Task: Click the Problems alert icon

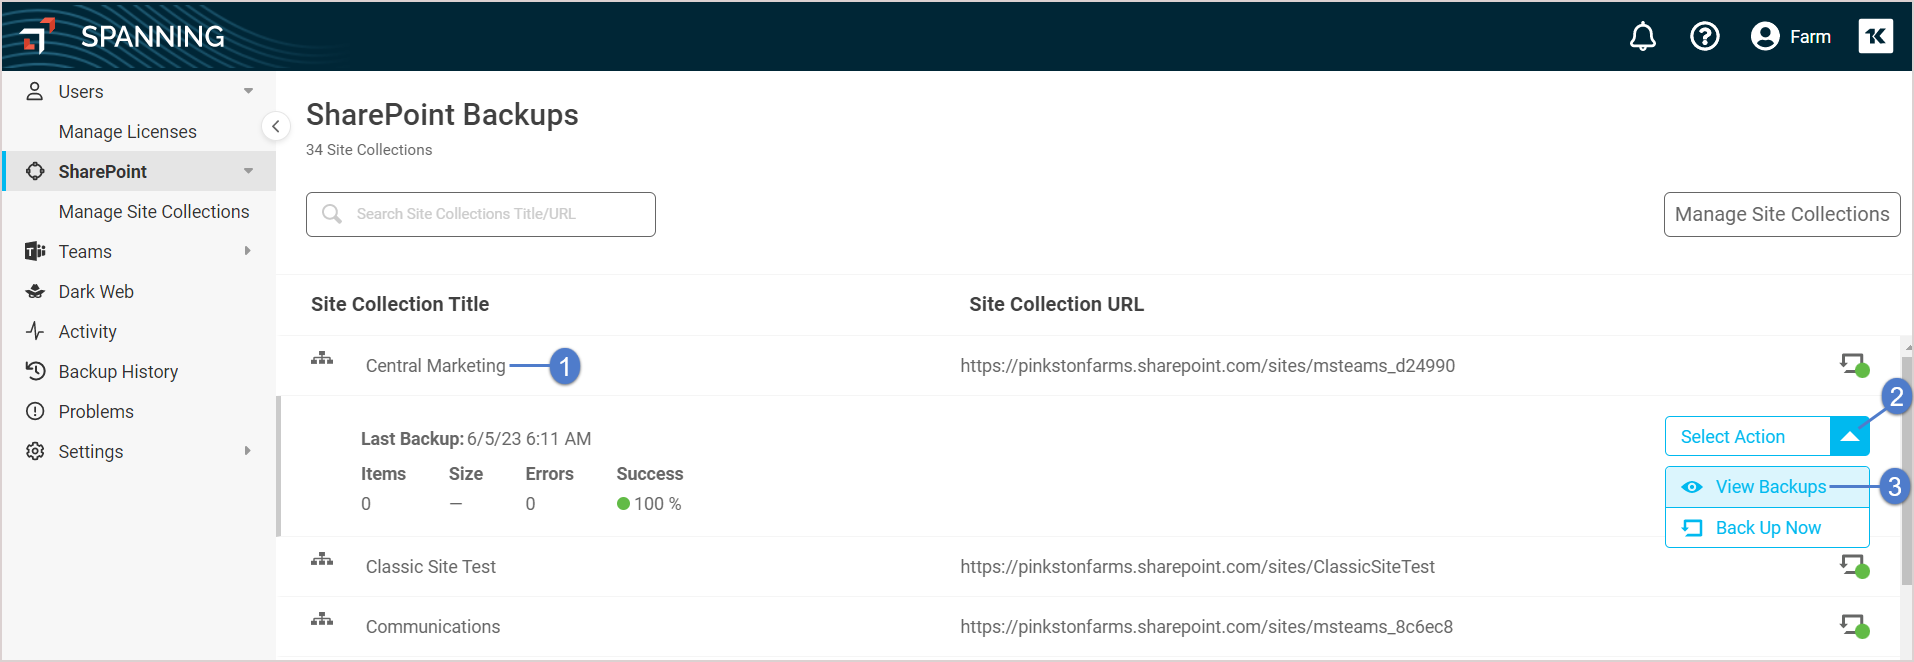Action: pos(35,411)
